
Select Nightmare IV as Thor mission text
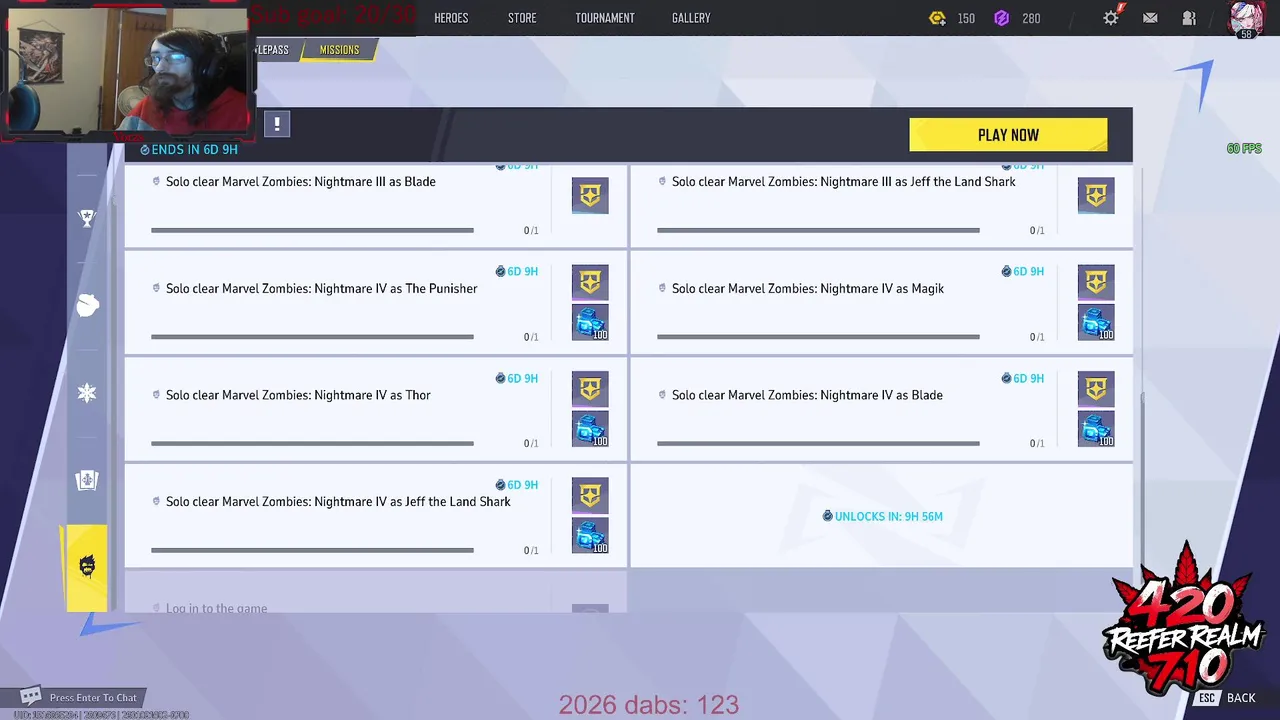[x=298, y=395]
